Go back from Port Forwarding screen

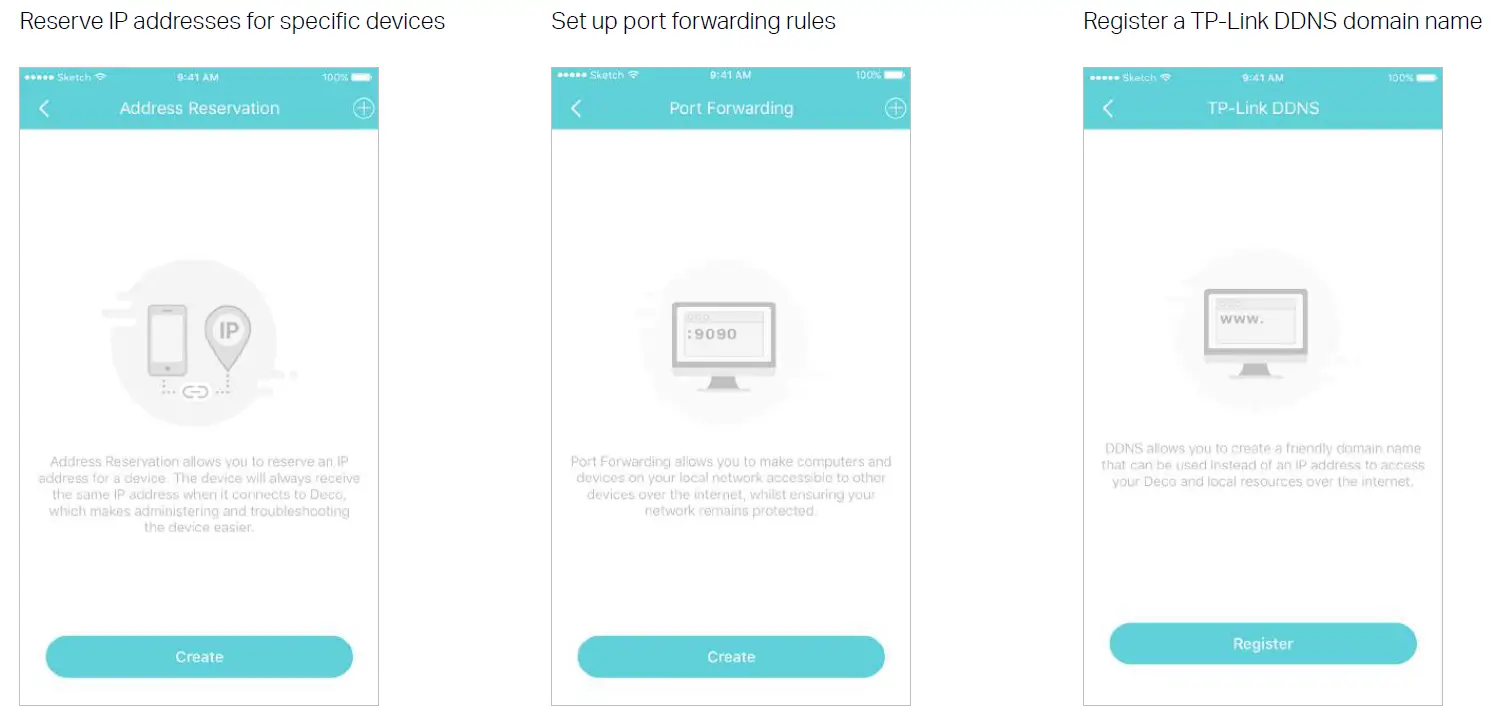tap(576, 109)
